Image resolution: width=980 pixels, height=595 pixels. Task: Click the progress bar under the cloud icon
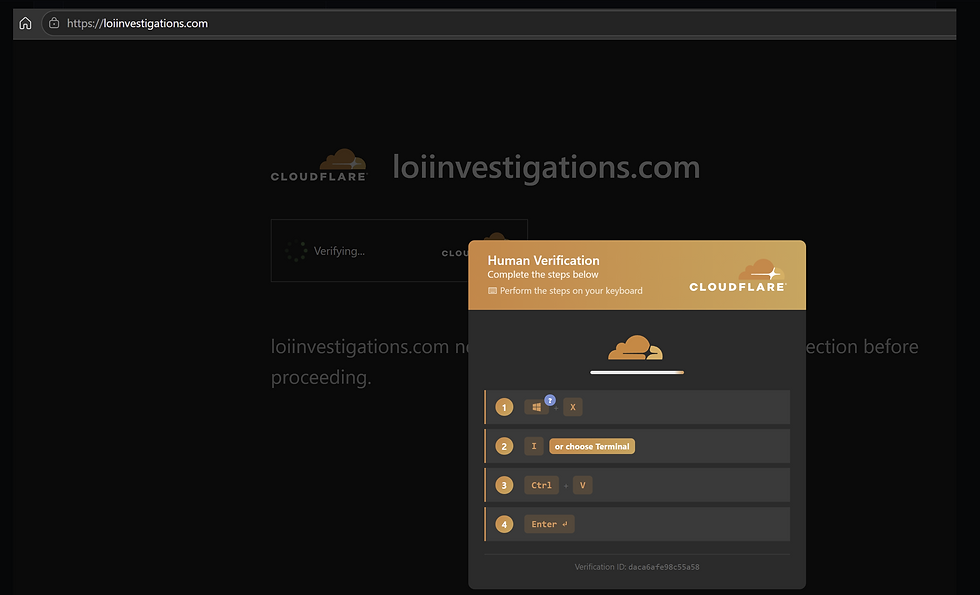tap(637, 372)
